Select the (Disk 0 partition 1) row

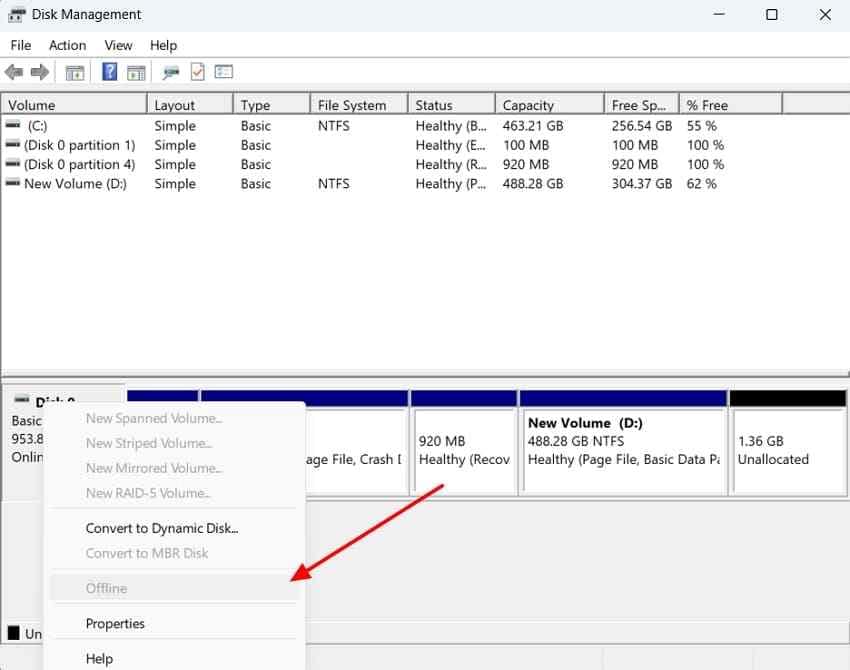coord(392,145)
